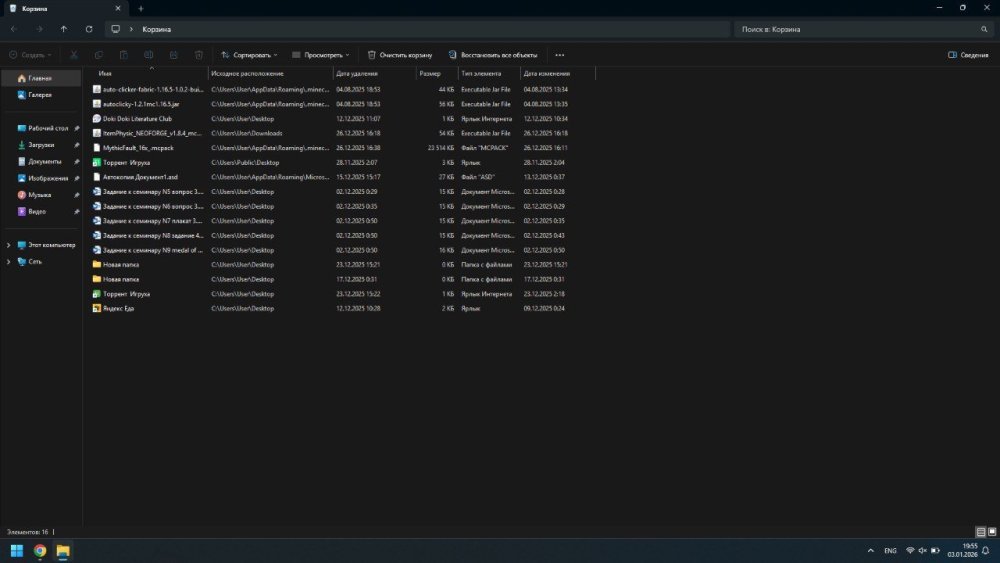Refresh the Корзина folder view

(89, 29)
